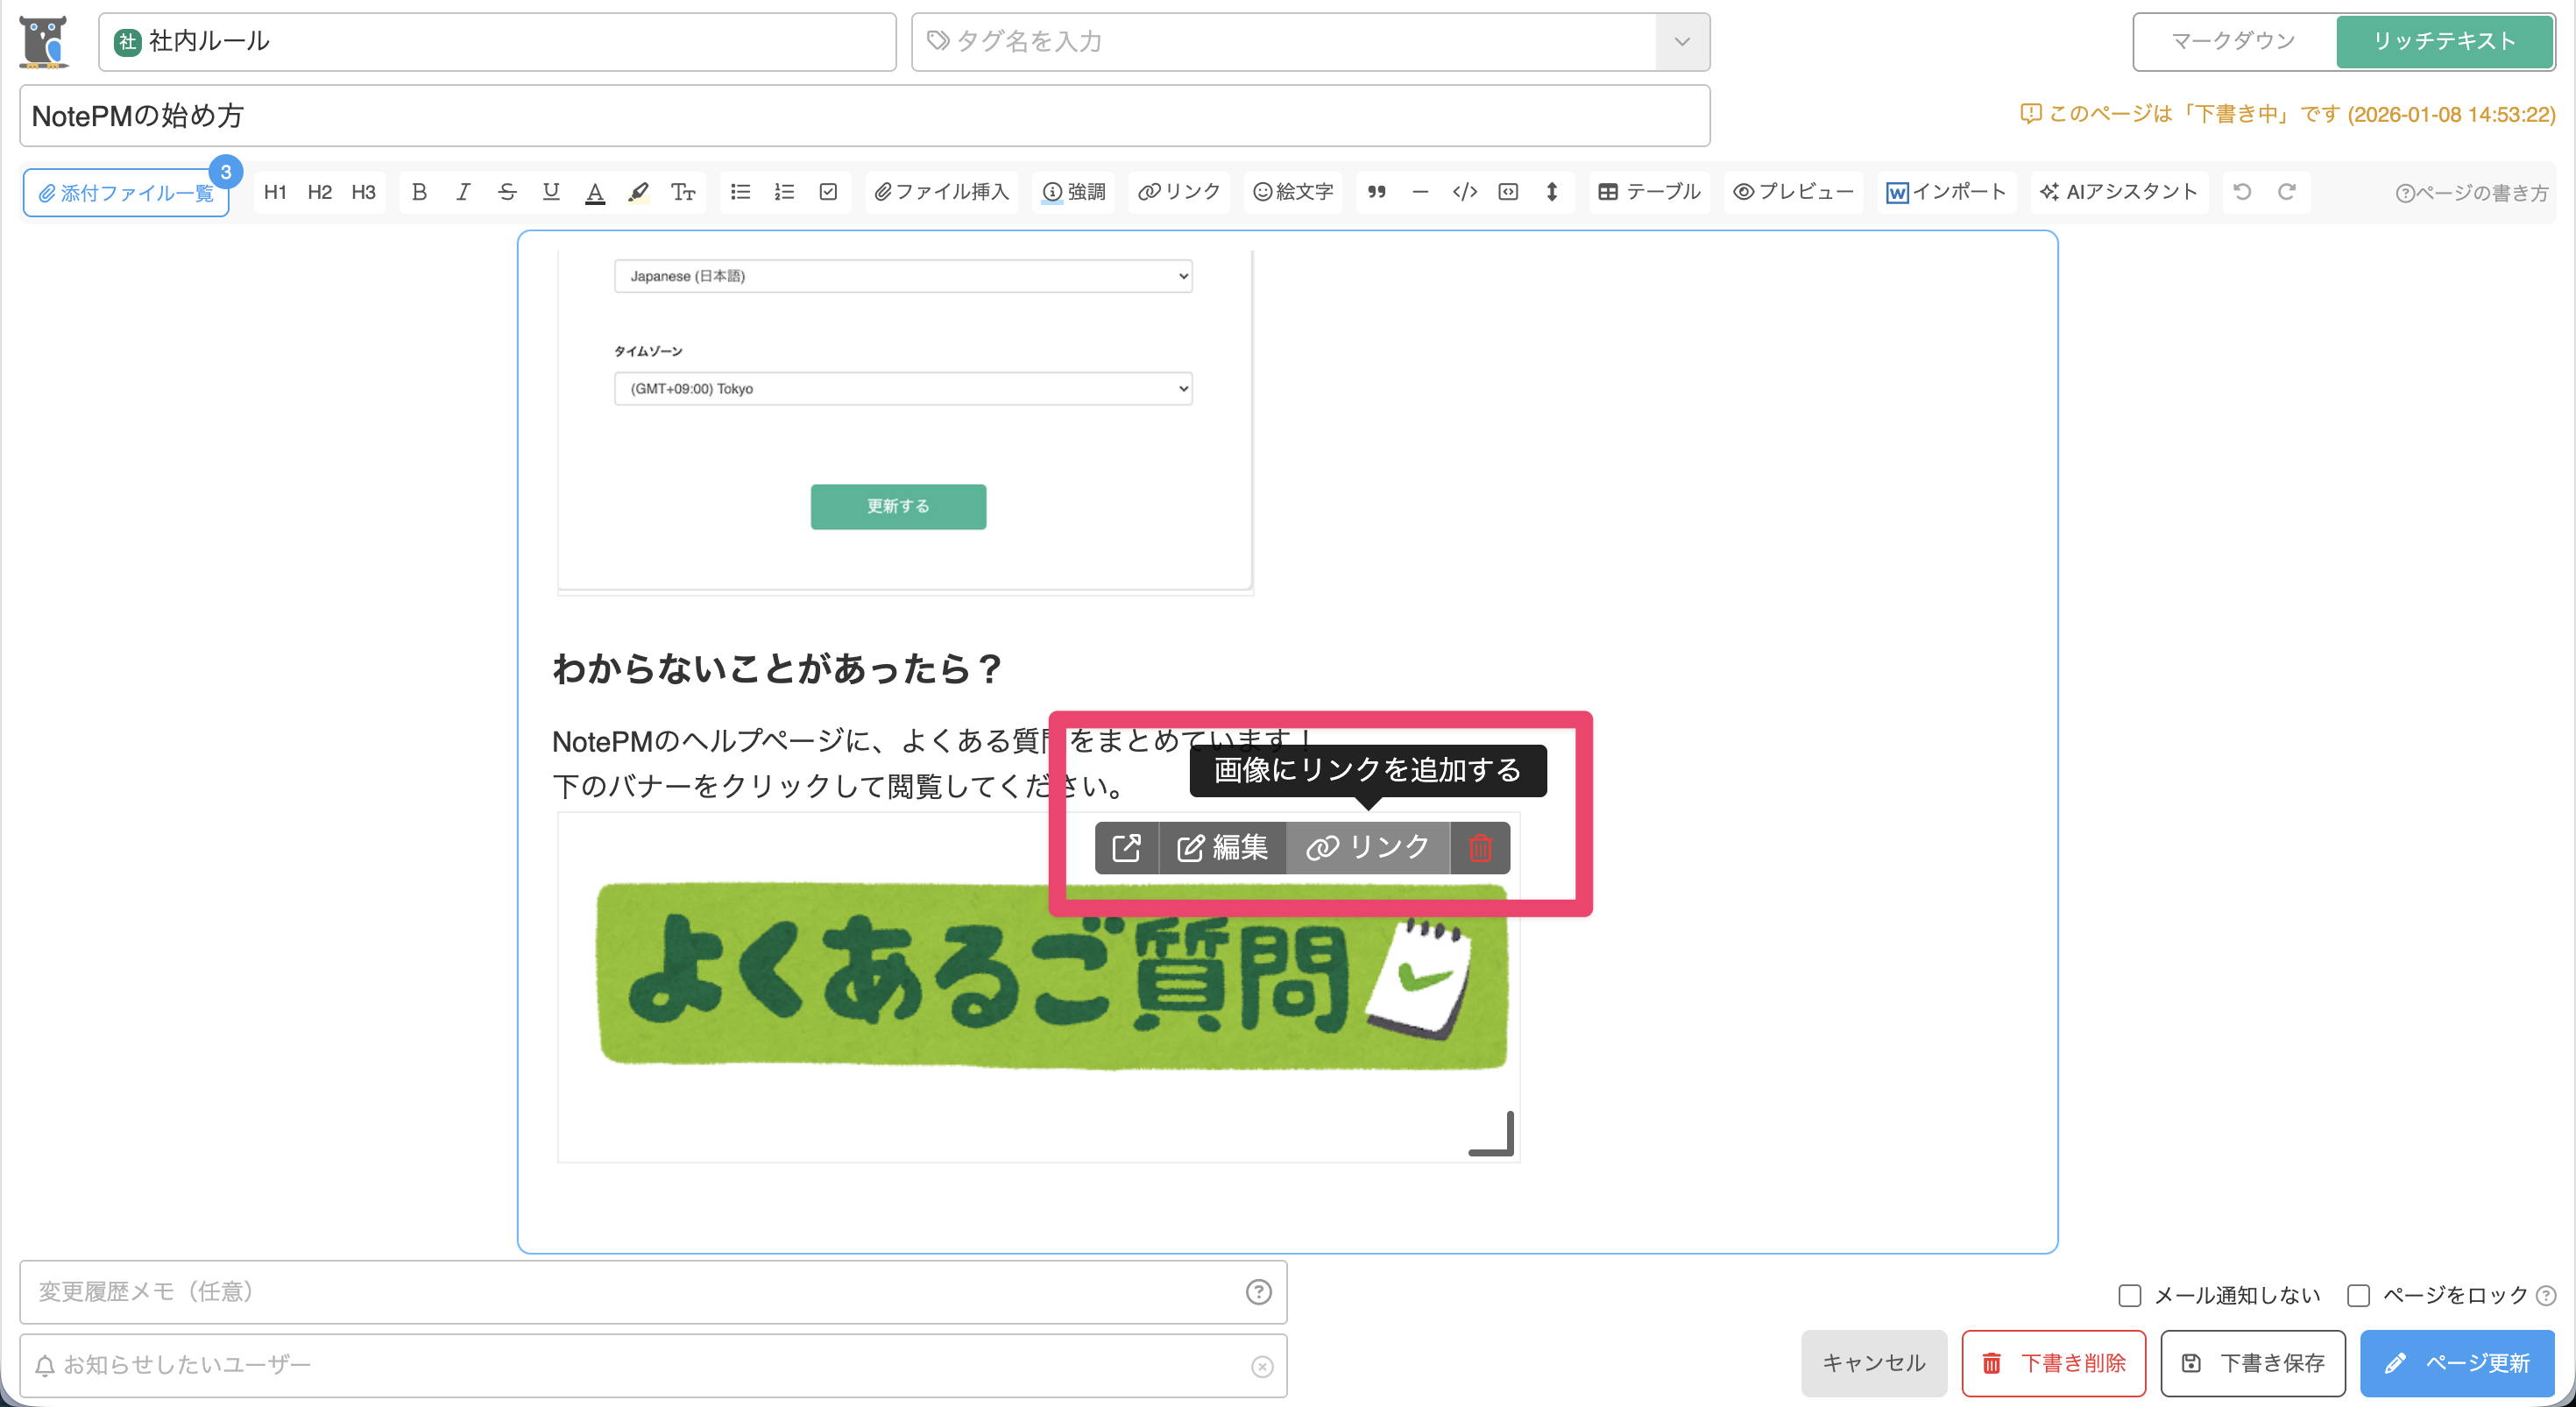Screen dimensions: 2576x1407
Task: Apply italic formatting
Action: [x=463, y=192]
